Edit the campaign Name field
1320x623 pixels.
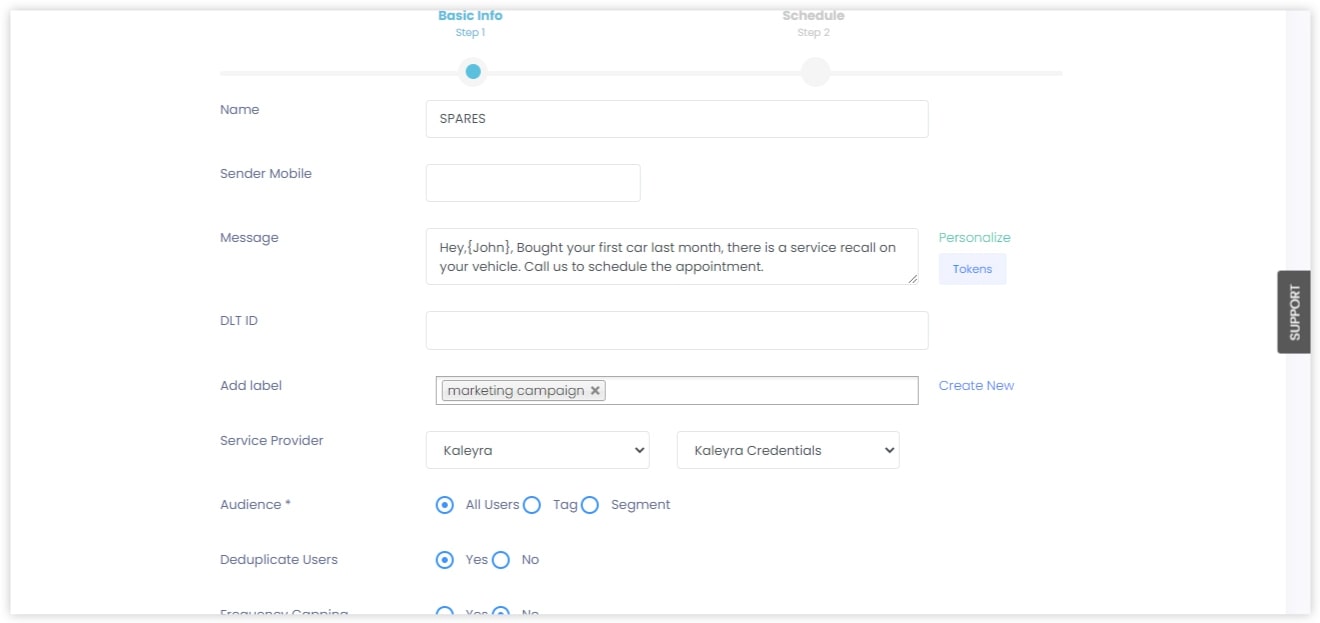[x=677, y=119]
